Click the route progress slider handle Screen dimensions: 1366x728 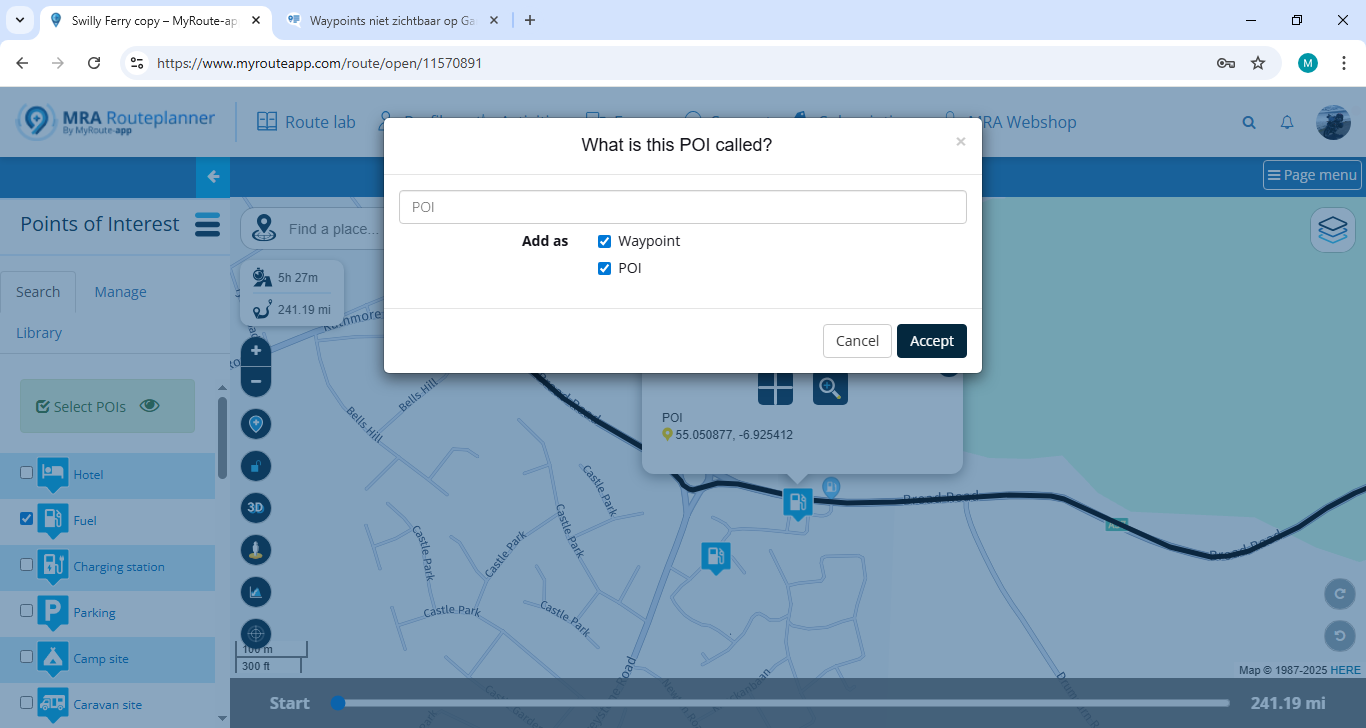(x=338, y=703)
